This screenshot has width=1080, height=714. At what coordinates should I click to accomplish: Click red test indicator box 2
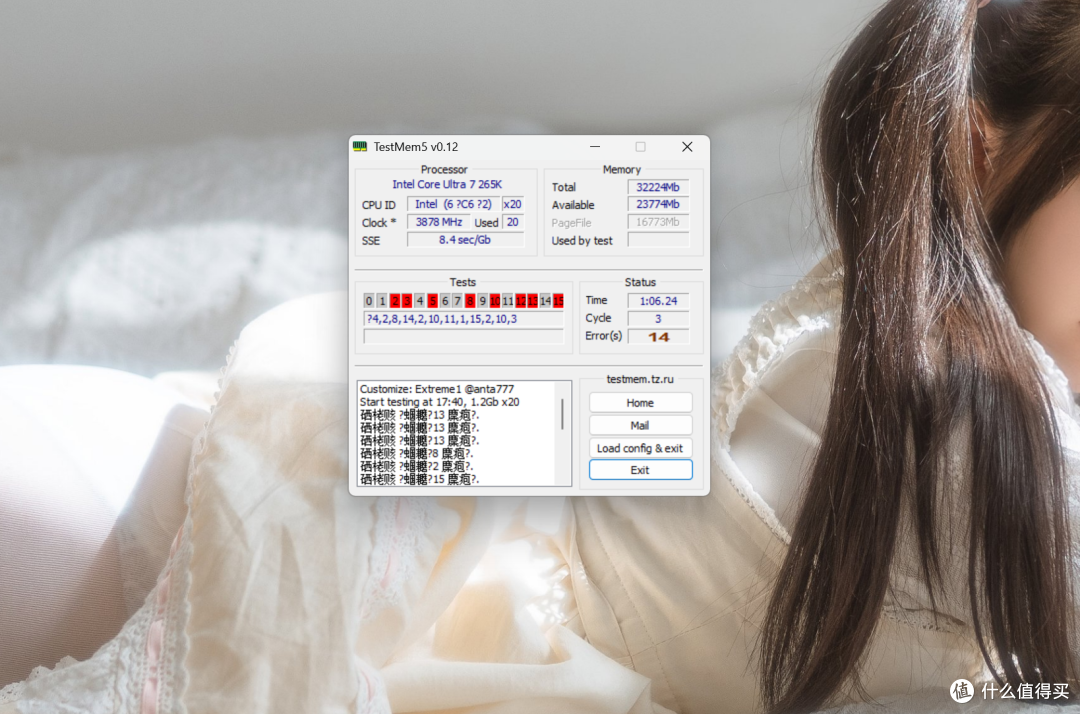tap(395, 301)
